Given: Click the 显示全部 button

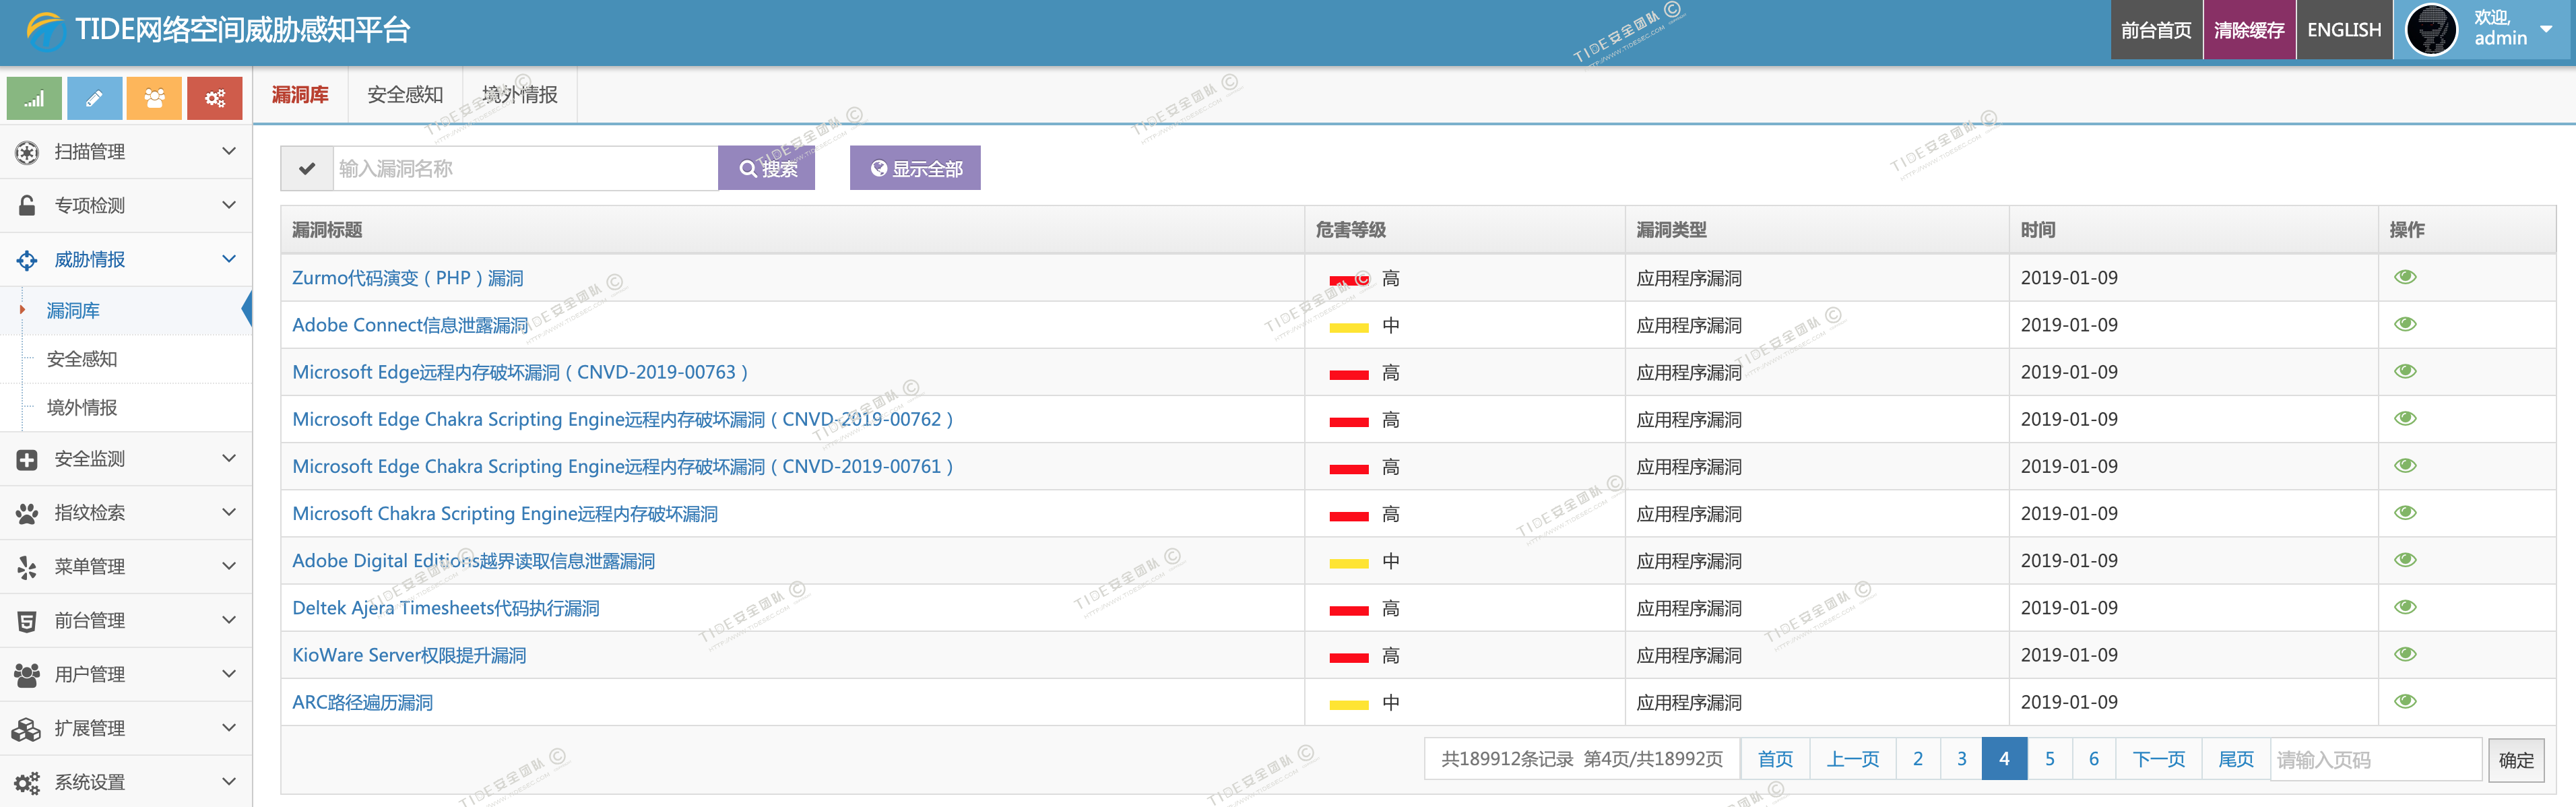Looking at the screenshot, I should (915, 168).
